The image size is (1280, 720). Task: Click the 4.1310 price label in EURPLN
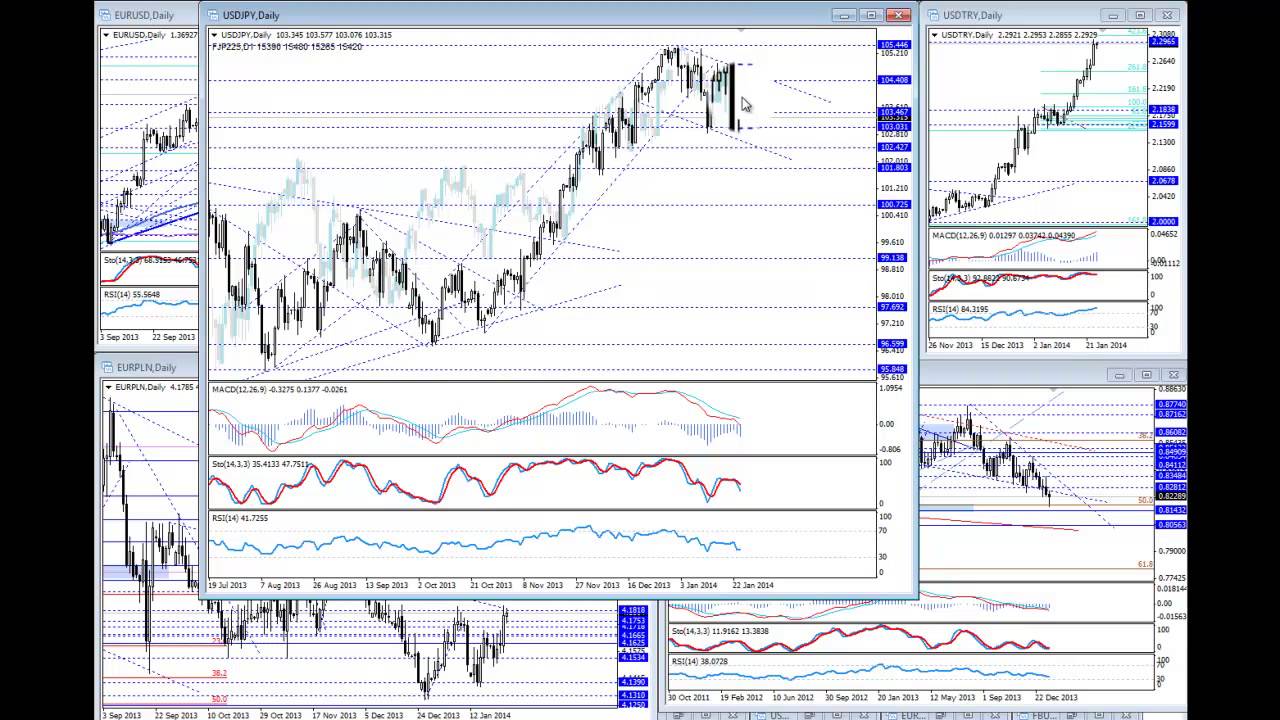[633, 695]
